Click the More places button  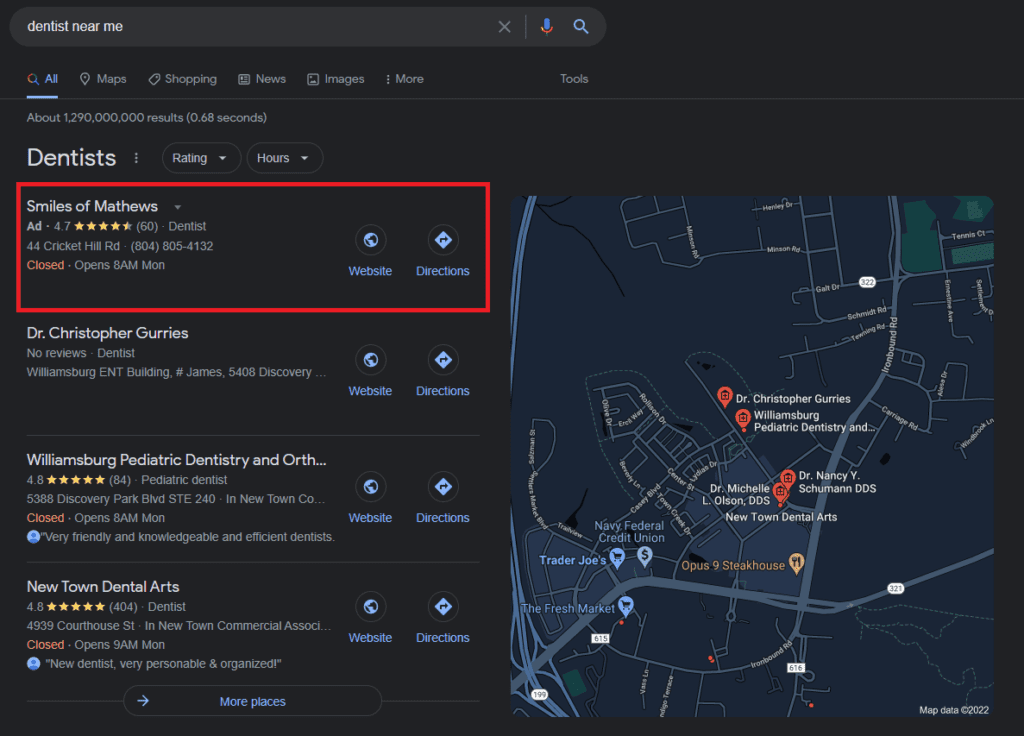pos(253,701)
